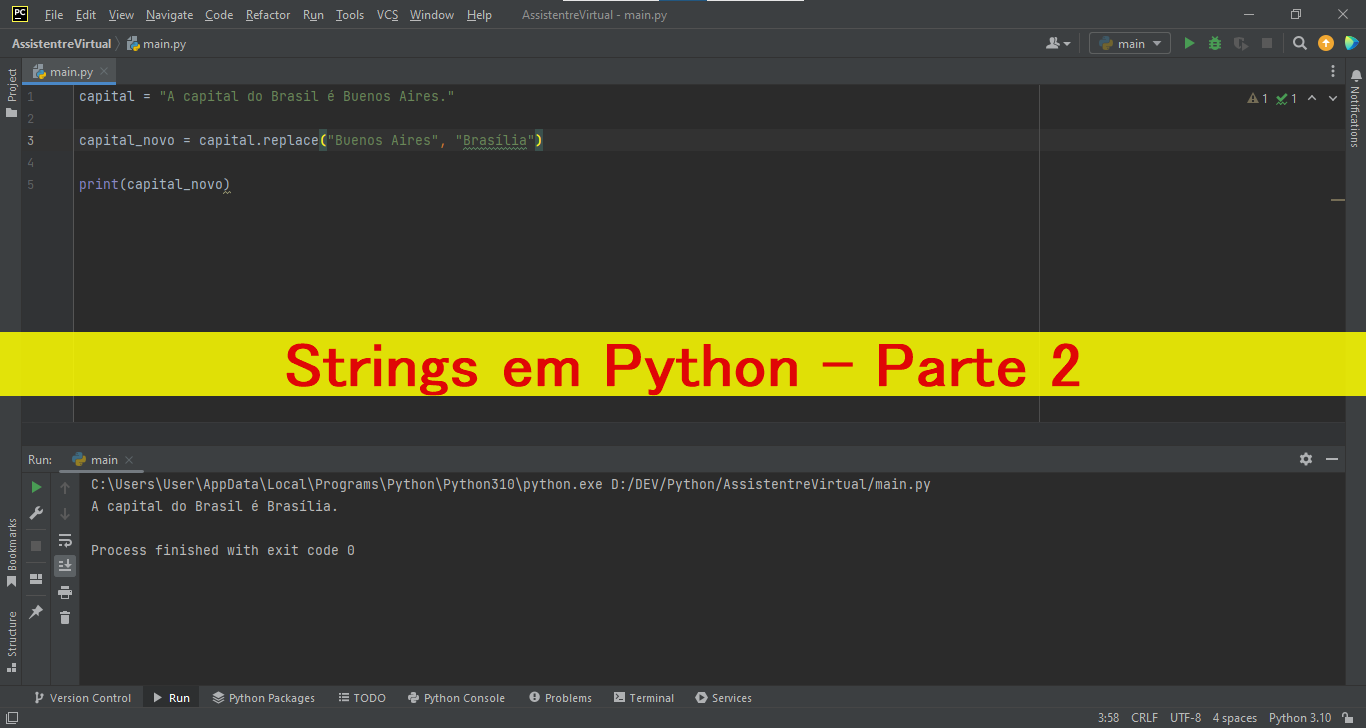
Task: Open the Python Packages tool window
Action: click(x=263, y=697)
